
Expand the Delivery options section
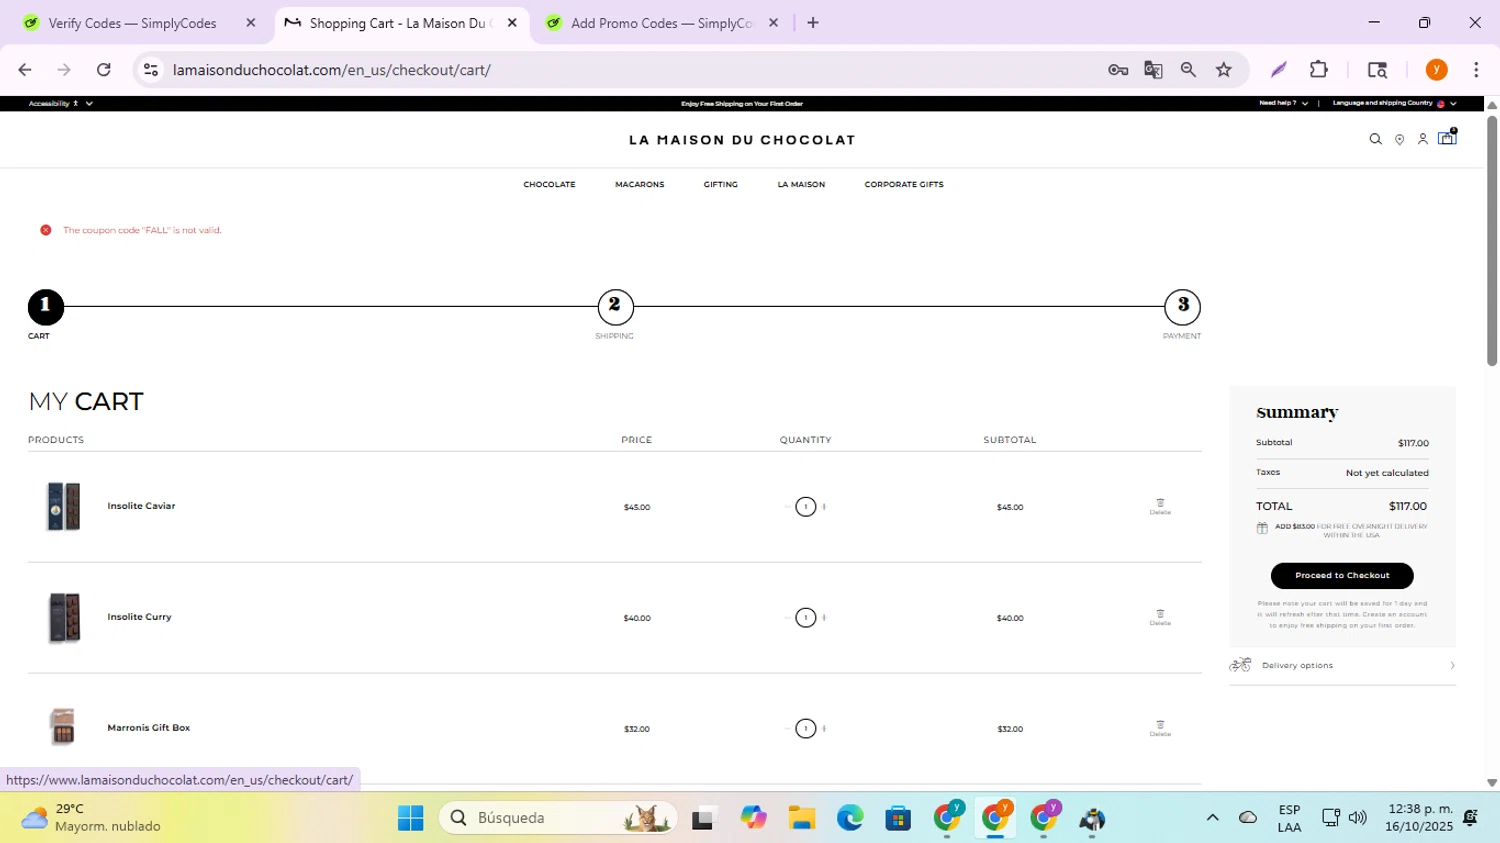click(x=1342, y=665)
